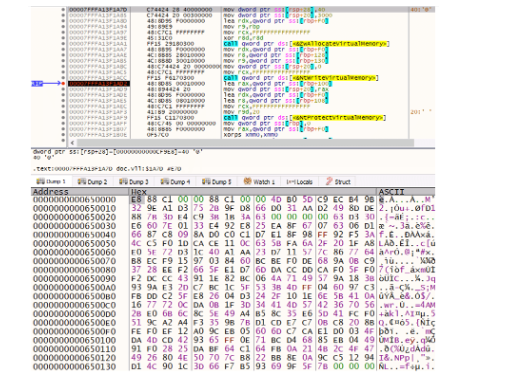Toggle breakpoint dot on ZwAllocateVirtualMemory call row
The image size is (524, 379).
pyautogui.click(x=63, y=44)
